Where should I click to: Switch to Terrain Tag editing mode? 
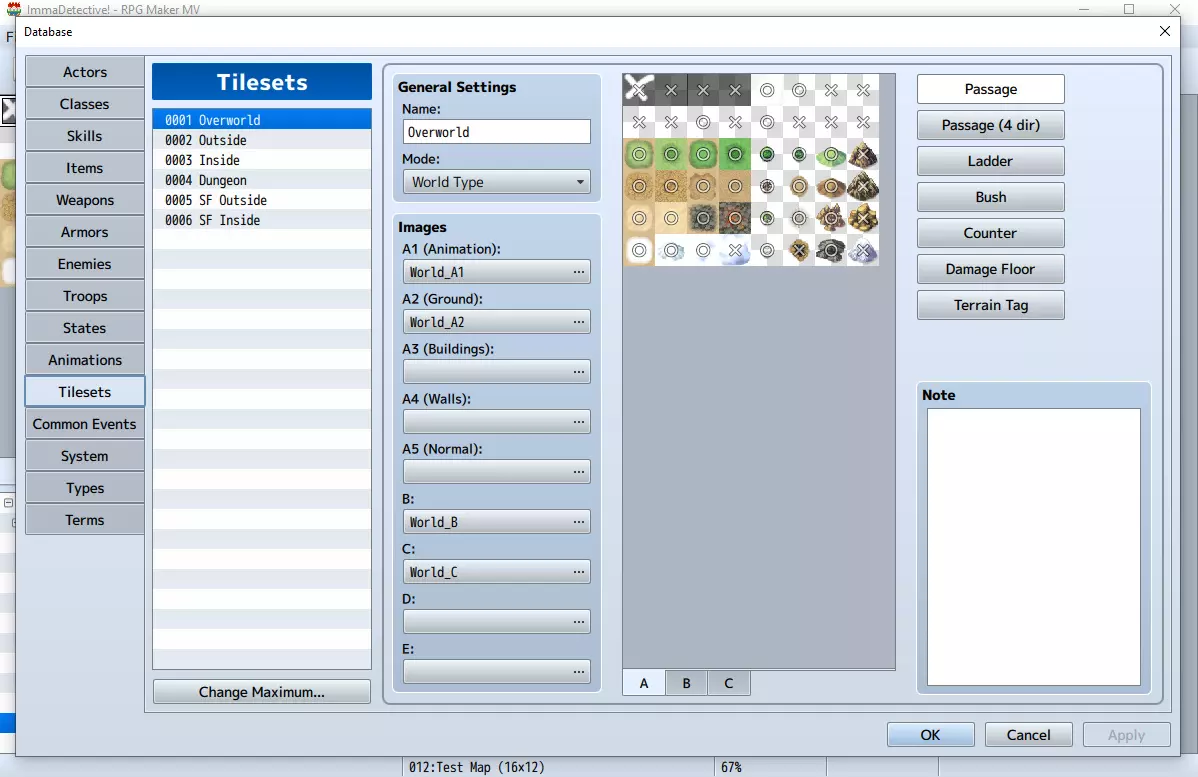[x=990, y=305]
